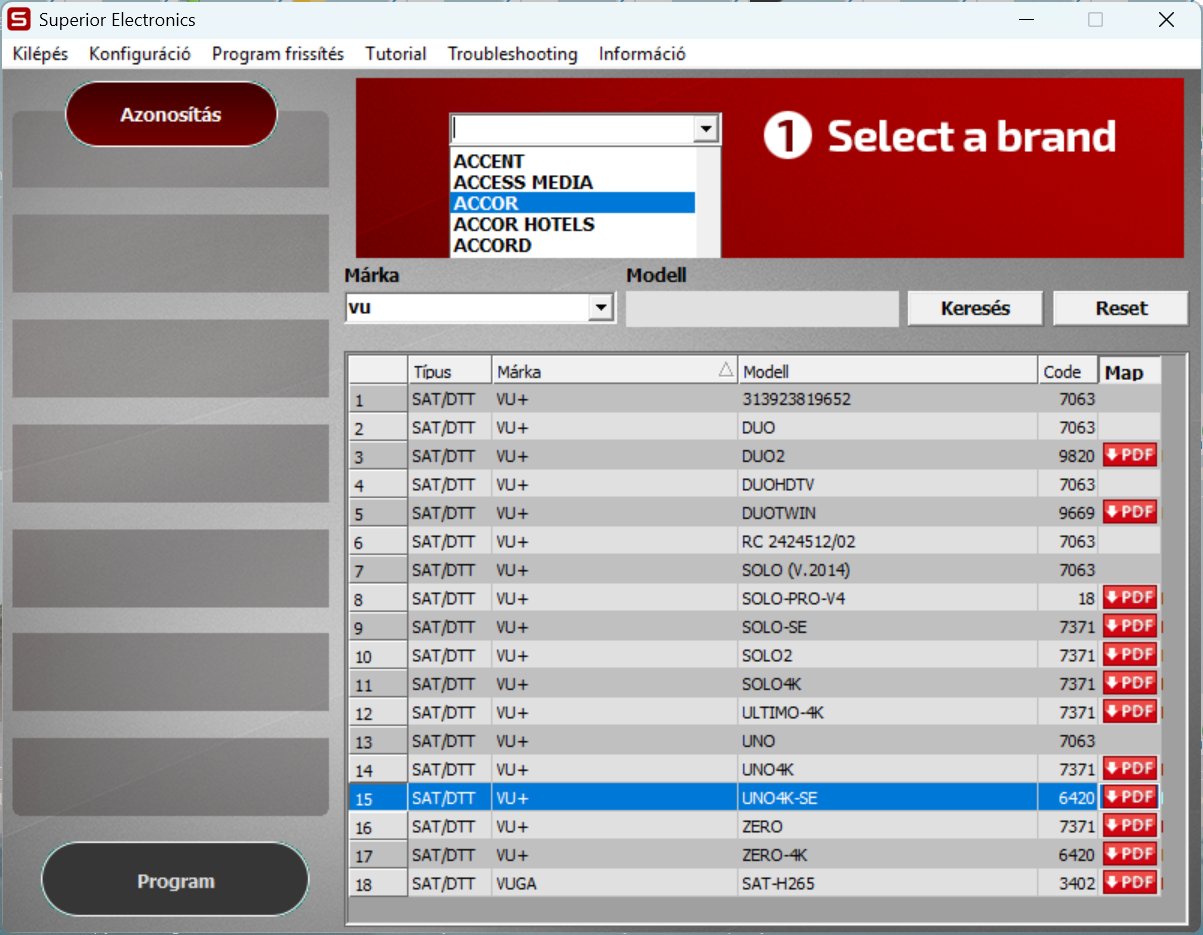Open the Információ menu
Image resolution: width=1203 pixels, height=935 pixels.
coord(642,54)
